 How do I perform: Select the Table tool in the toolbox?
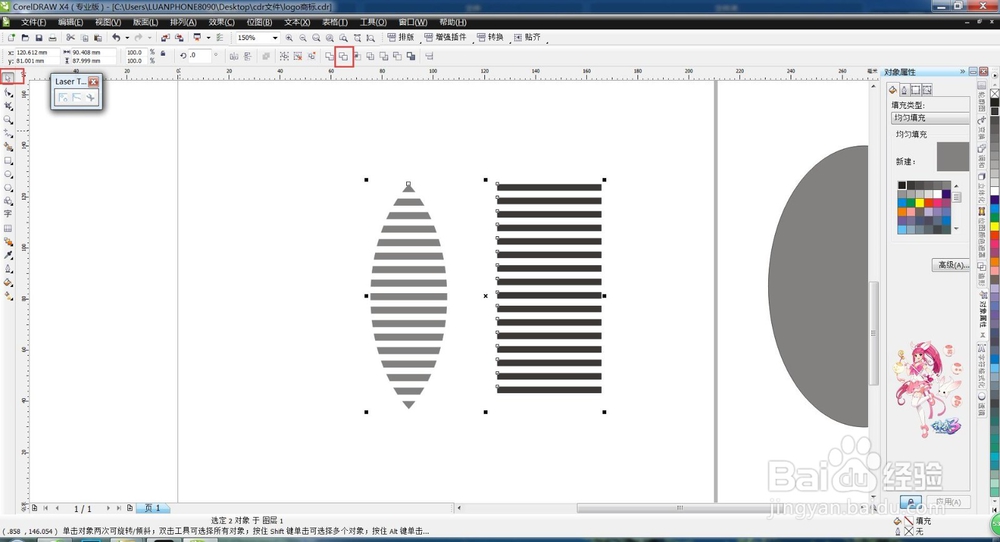[8, 228]
